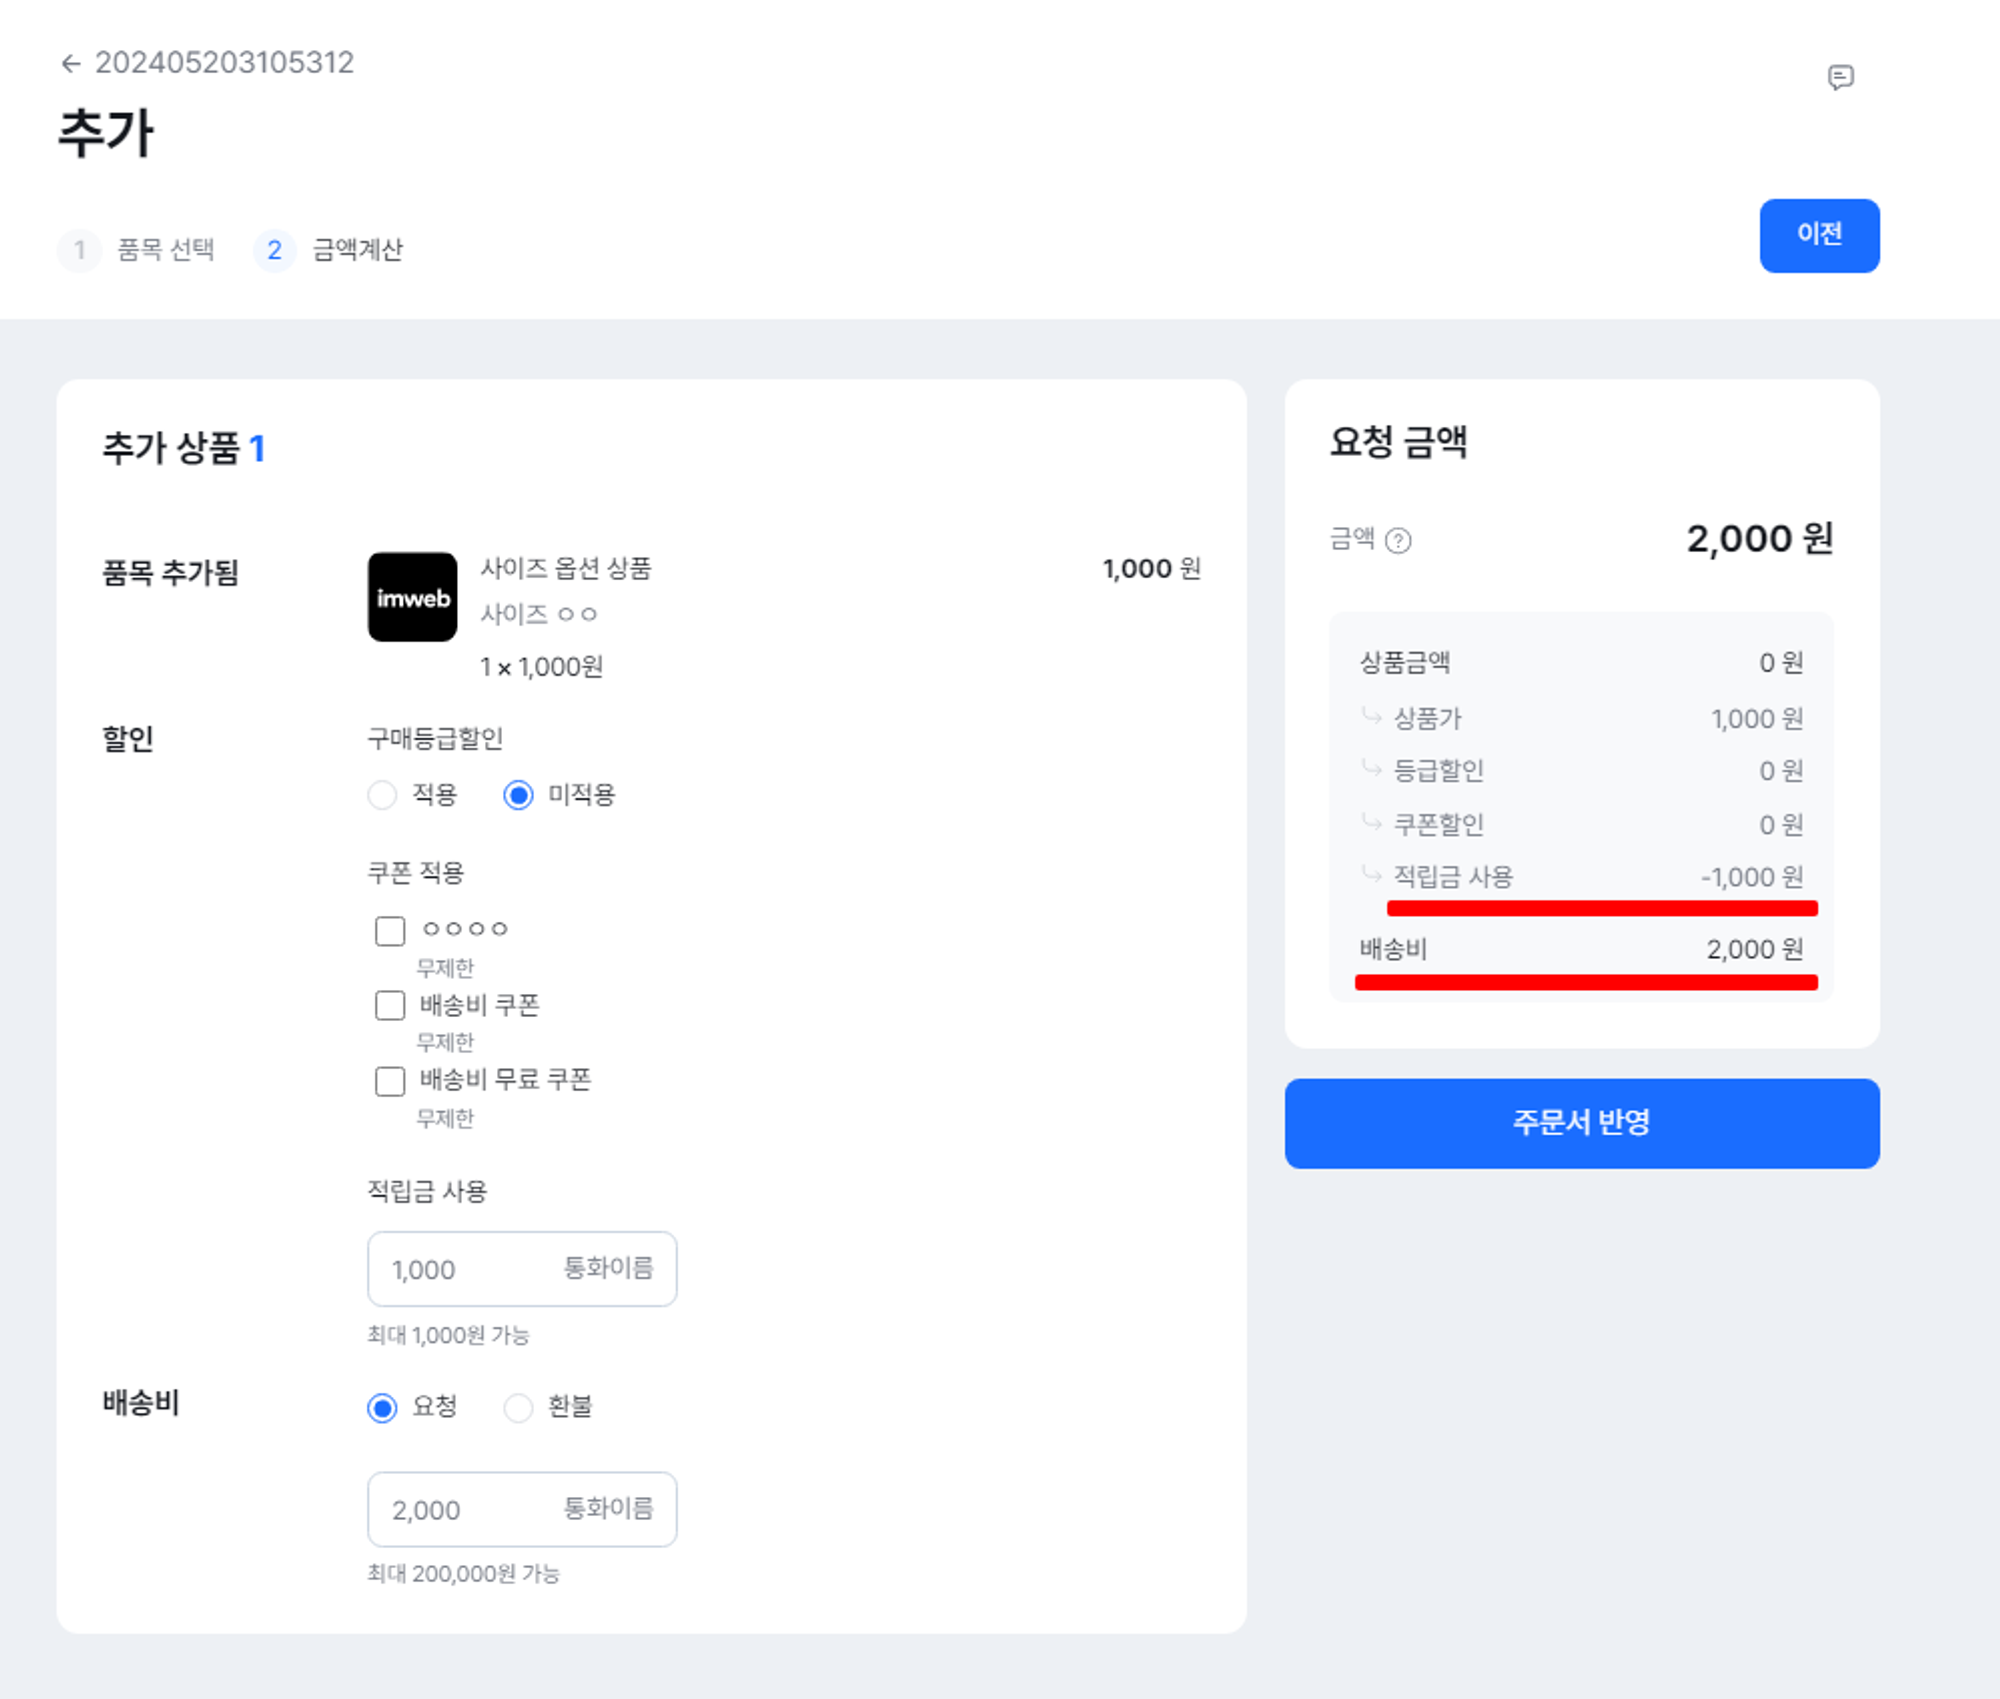Select the 적용 grade discount radio
Screen dimensions: 2000x1699
[382, 795]
